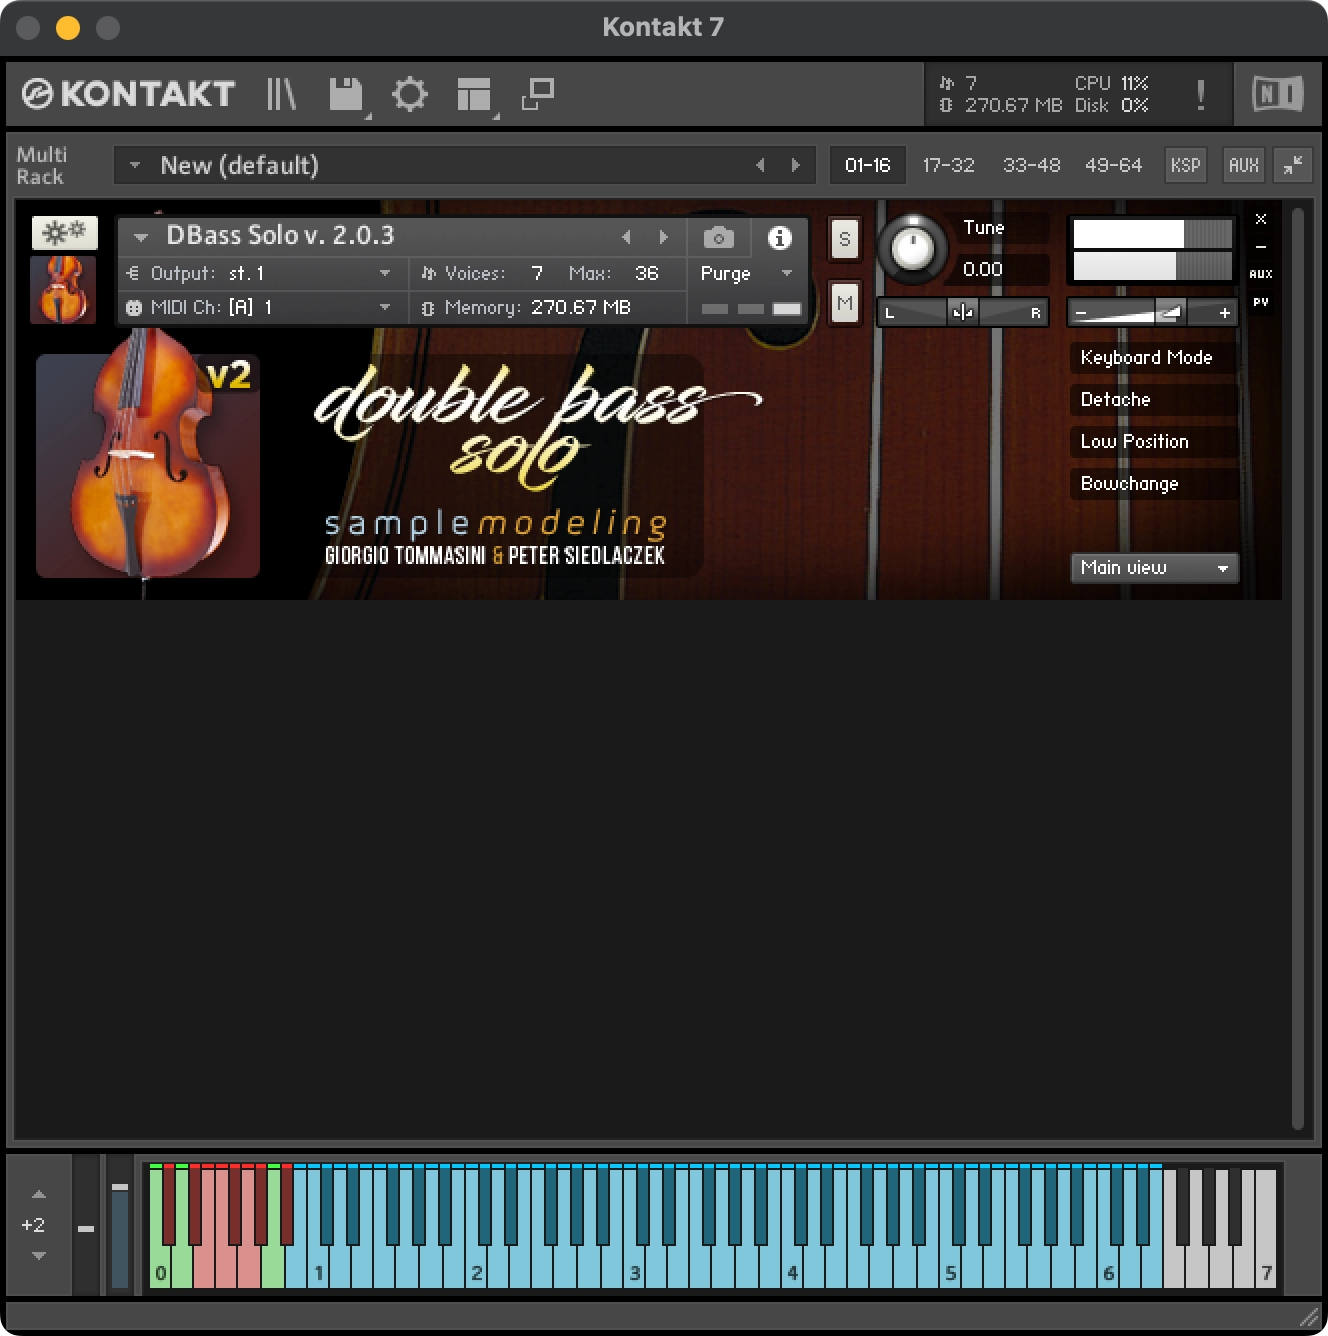This screenshot has height=1336, width=1328.
Task: Expand the DBass Solo instrument name dropdown
Action: pyautogui.click(x=141, y=237)
